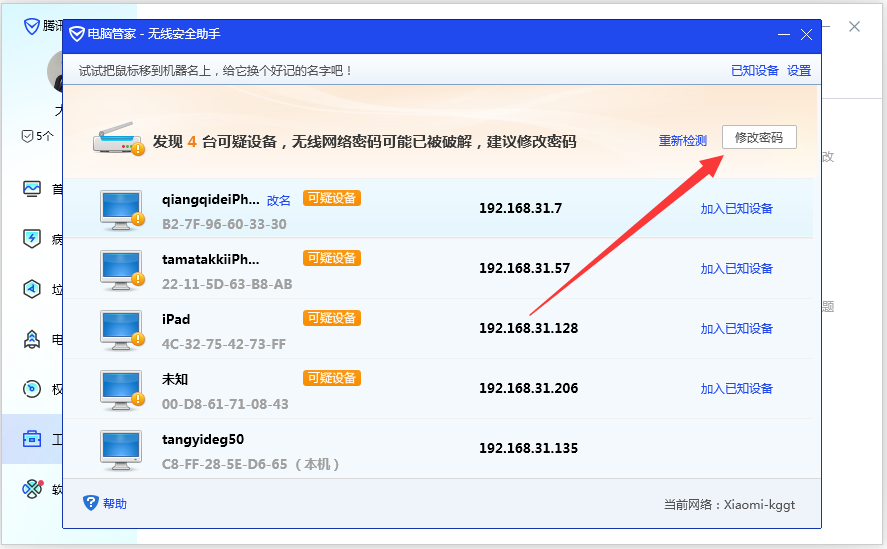Click the 电脑管家 shield logo in title bar

point(76,34)
